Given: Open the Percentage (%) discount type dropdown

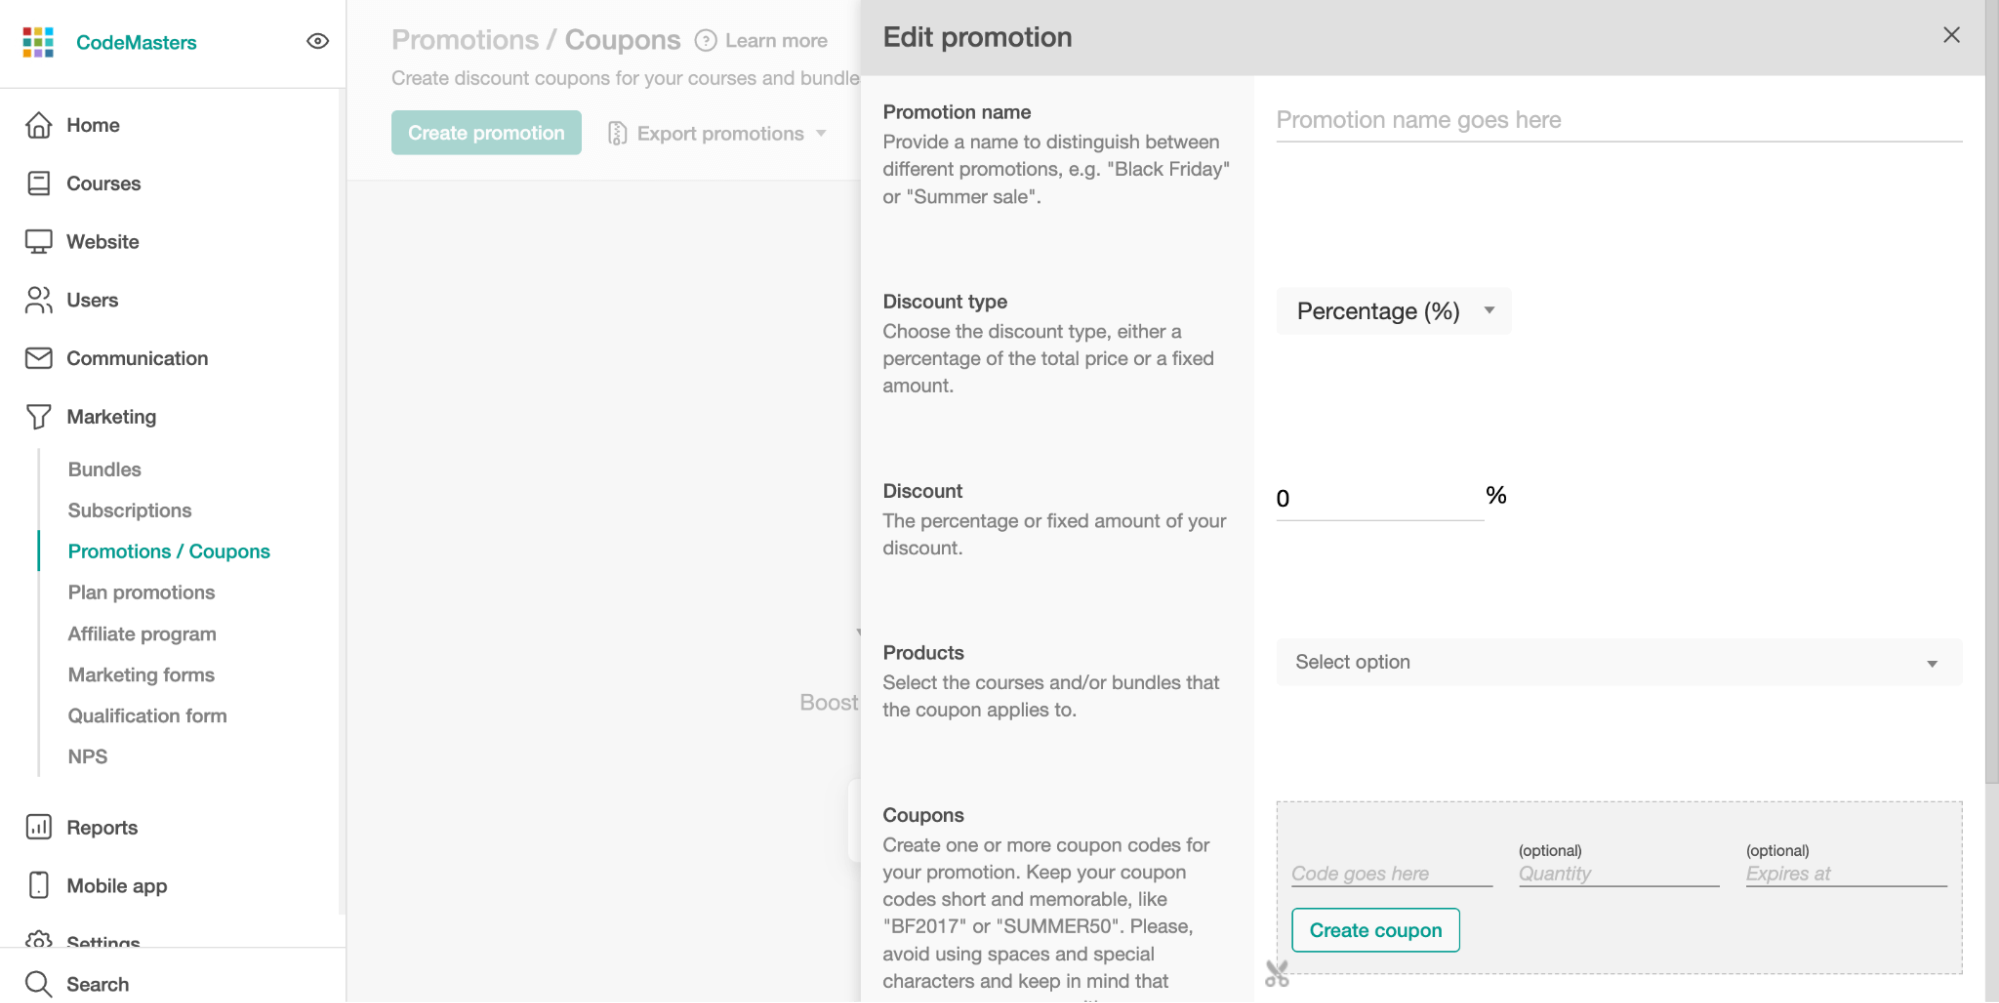Looking at the screenshot, I should tap(1393, 311).
